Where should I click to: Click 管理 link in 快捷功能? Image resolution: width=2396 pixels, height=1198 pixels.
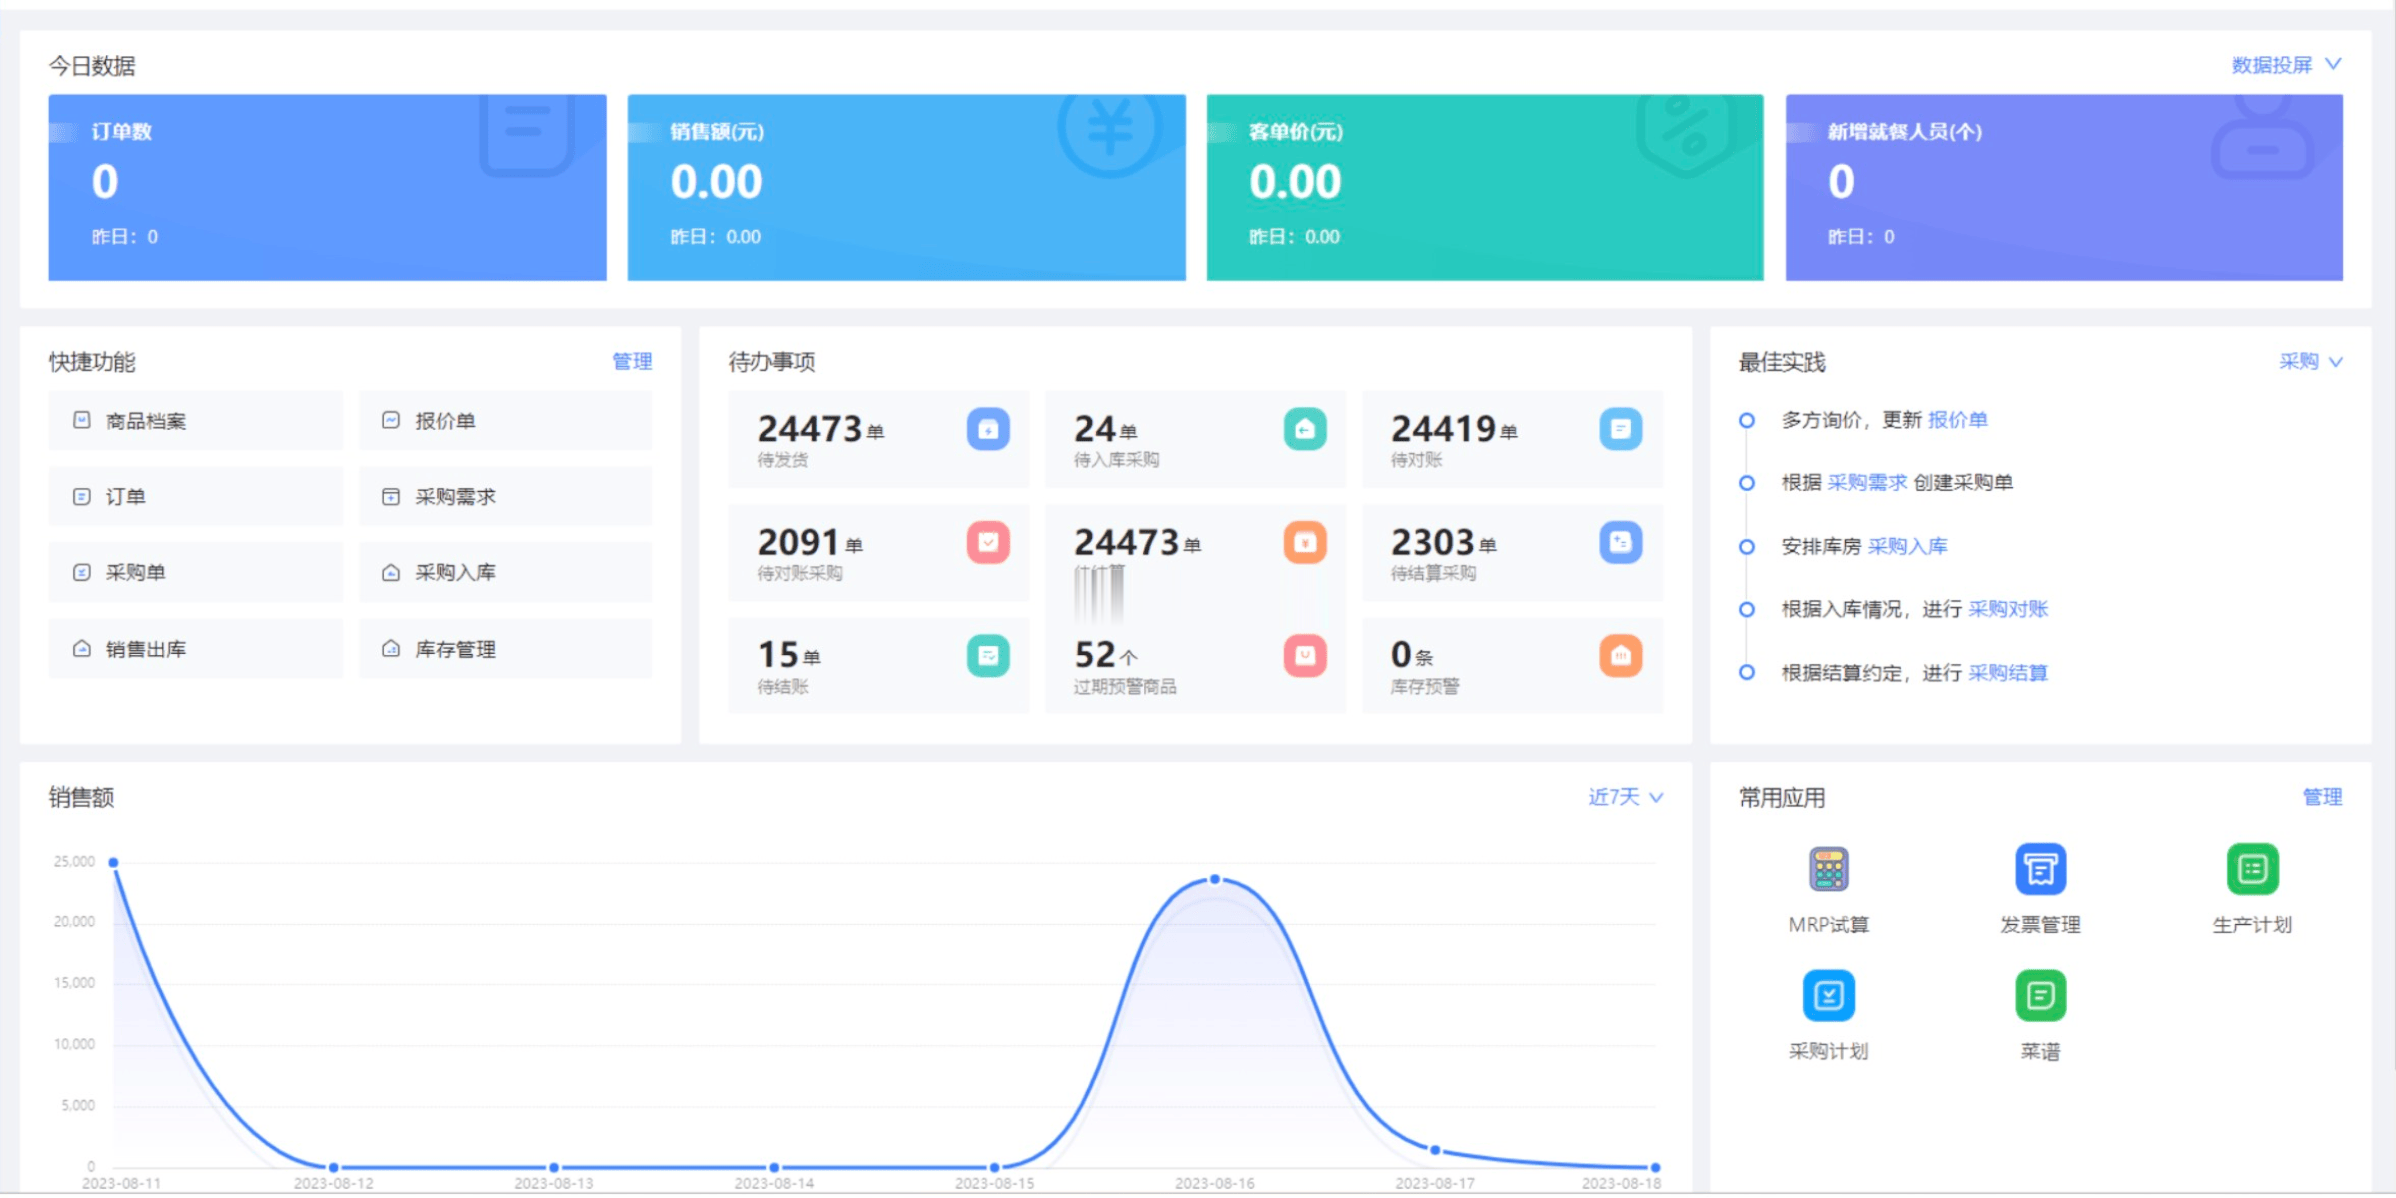pos(632,362)
